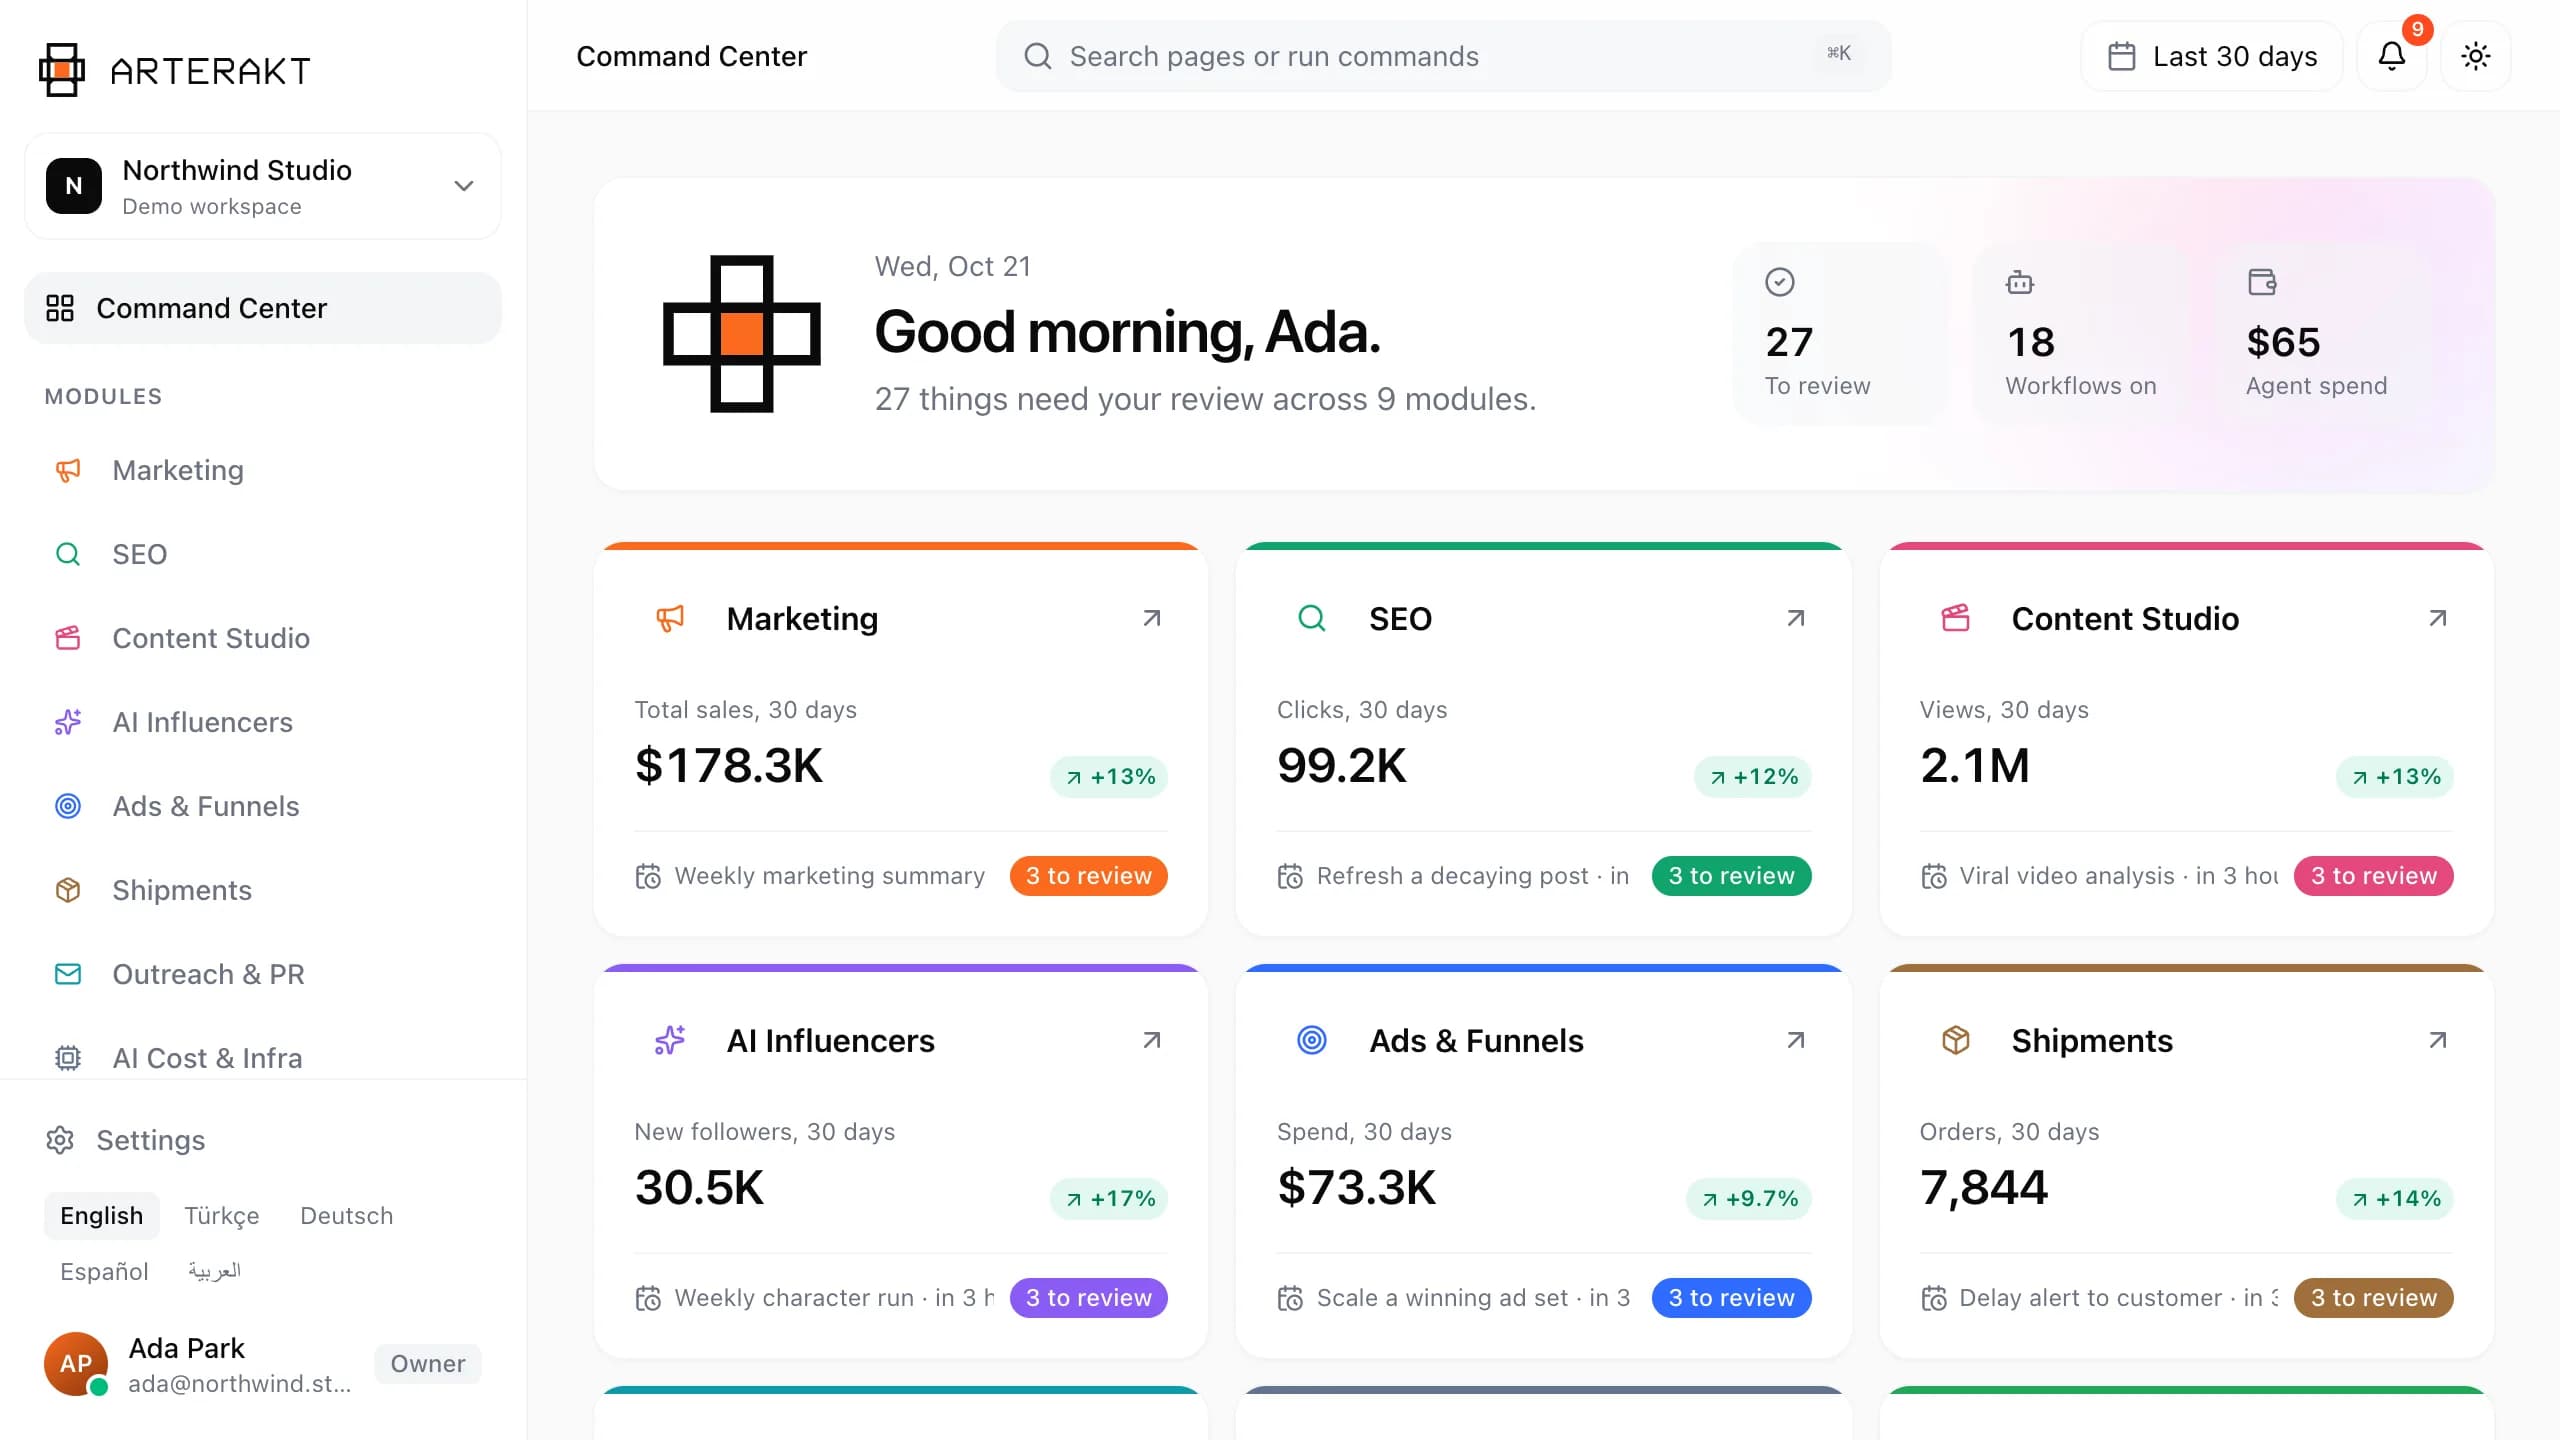Click the box icon on the Shipments card

[x=1956, y=1040]
